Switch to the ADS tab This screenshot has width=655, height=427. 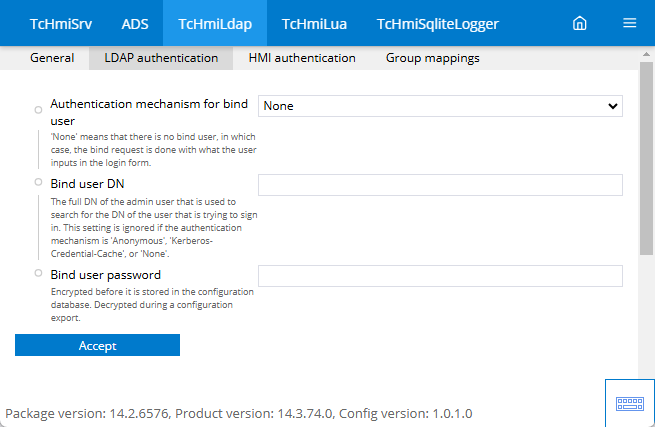pyautogui.click(x=135, y=23)
